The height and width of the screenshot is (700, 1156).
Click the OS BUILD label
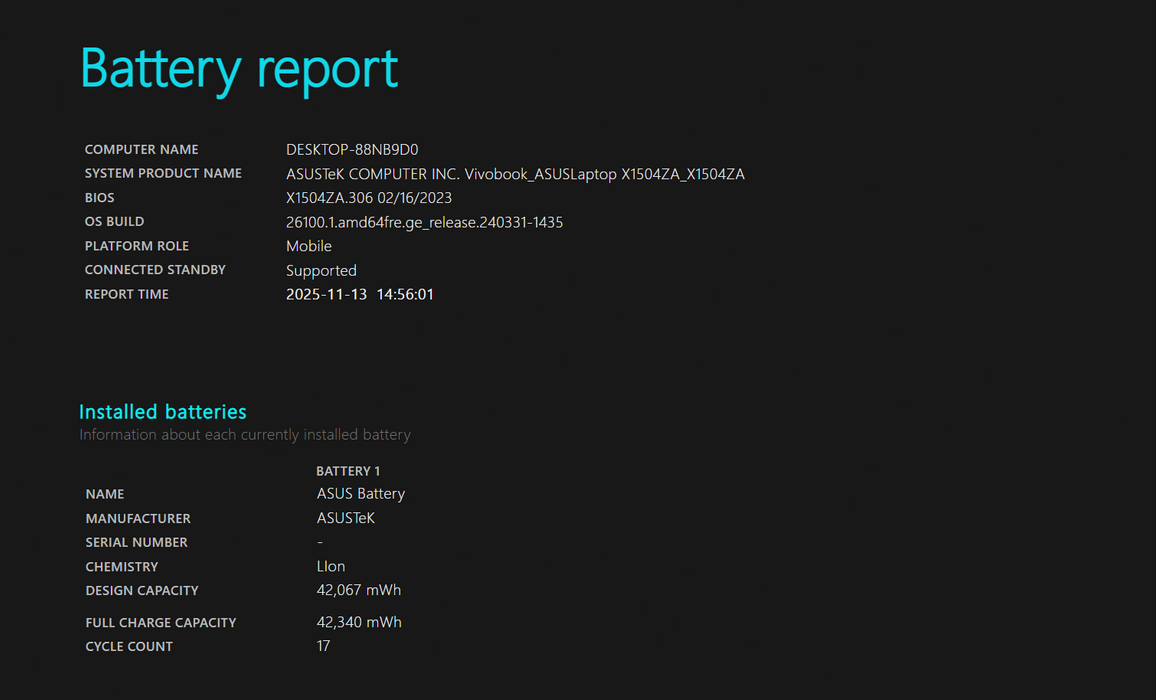click(x=114, y=221)
